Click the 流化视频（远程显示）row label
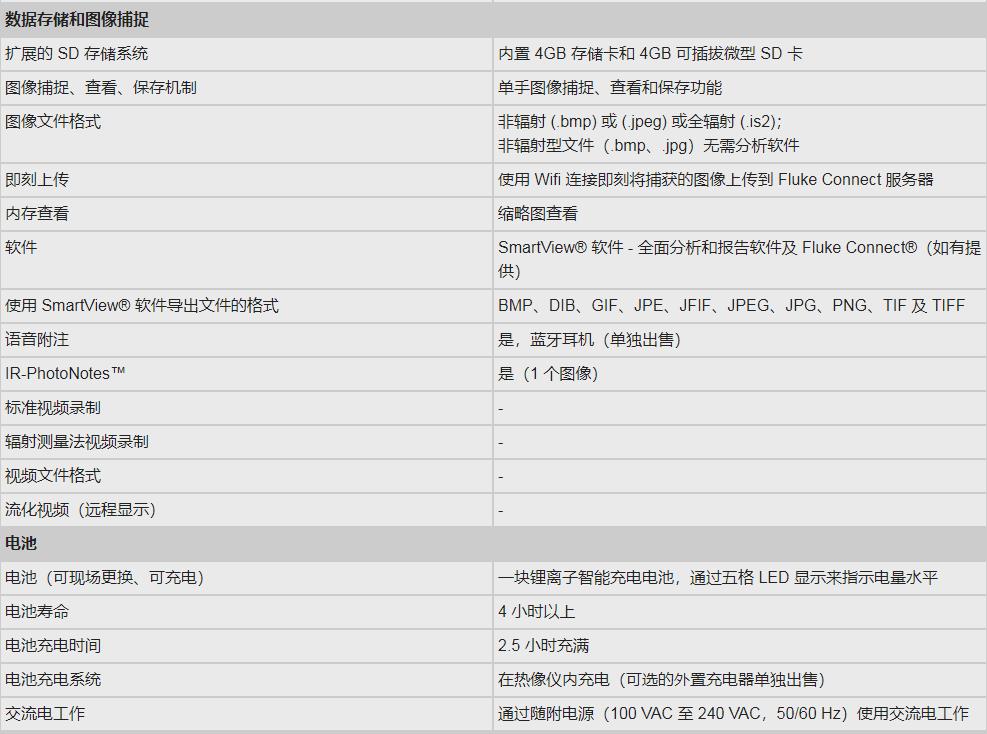The width and height of the screenshot is (987, 734). 81,510
